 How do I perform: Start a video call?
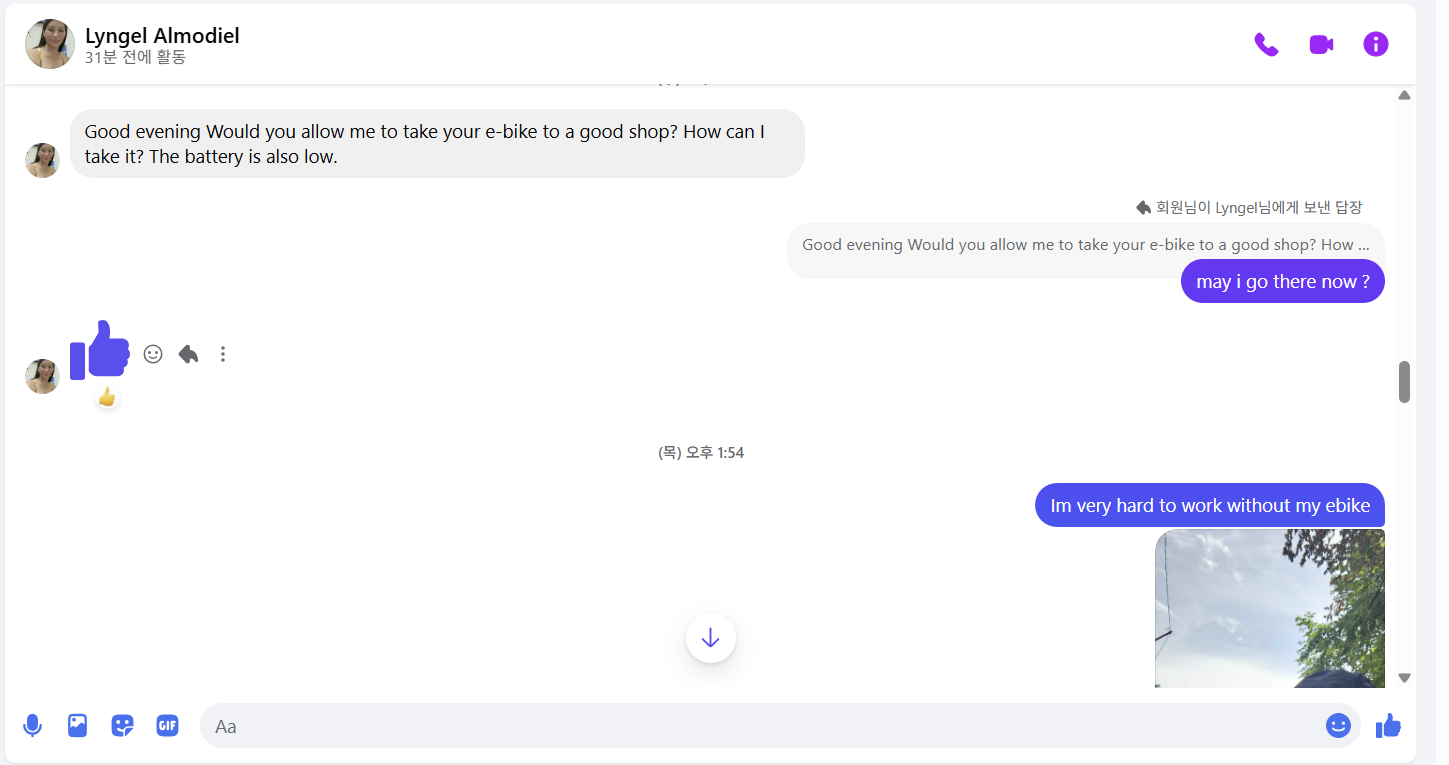(x=1321, y=45)
